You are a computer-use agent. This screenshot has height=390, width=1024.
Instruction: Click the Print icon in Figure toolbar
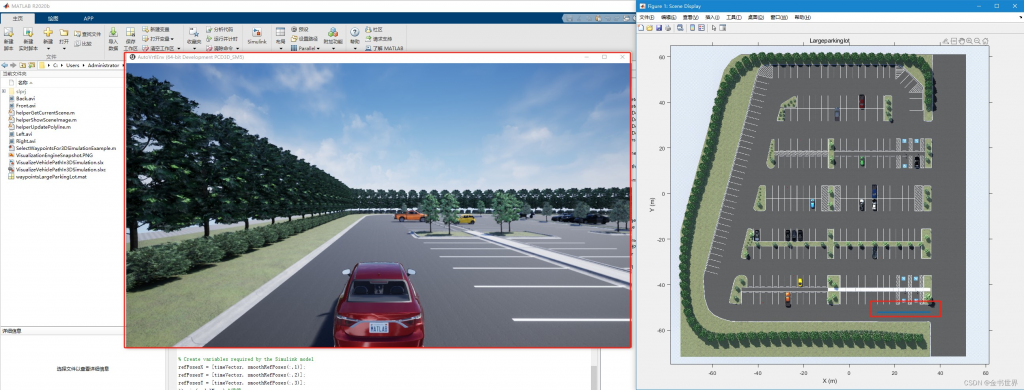click(x=668, y=28)
